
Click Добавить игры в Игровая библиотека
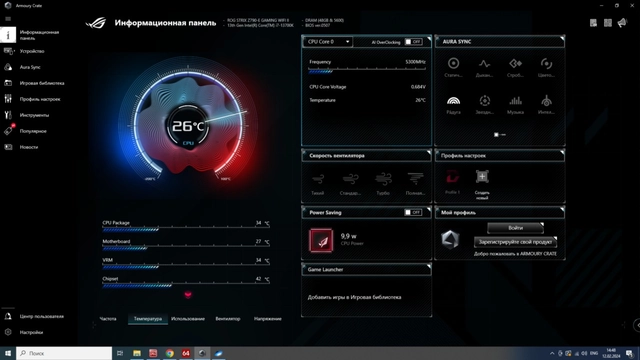(354, 297)
